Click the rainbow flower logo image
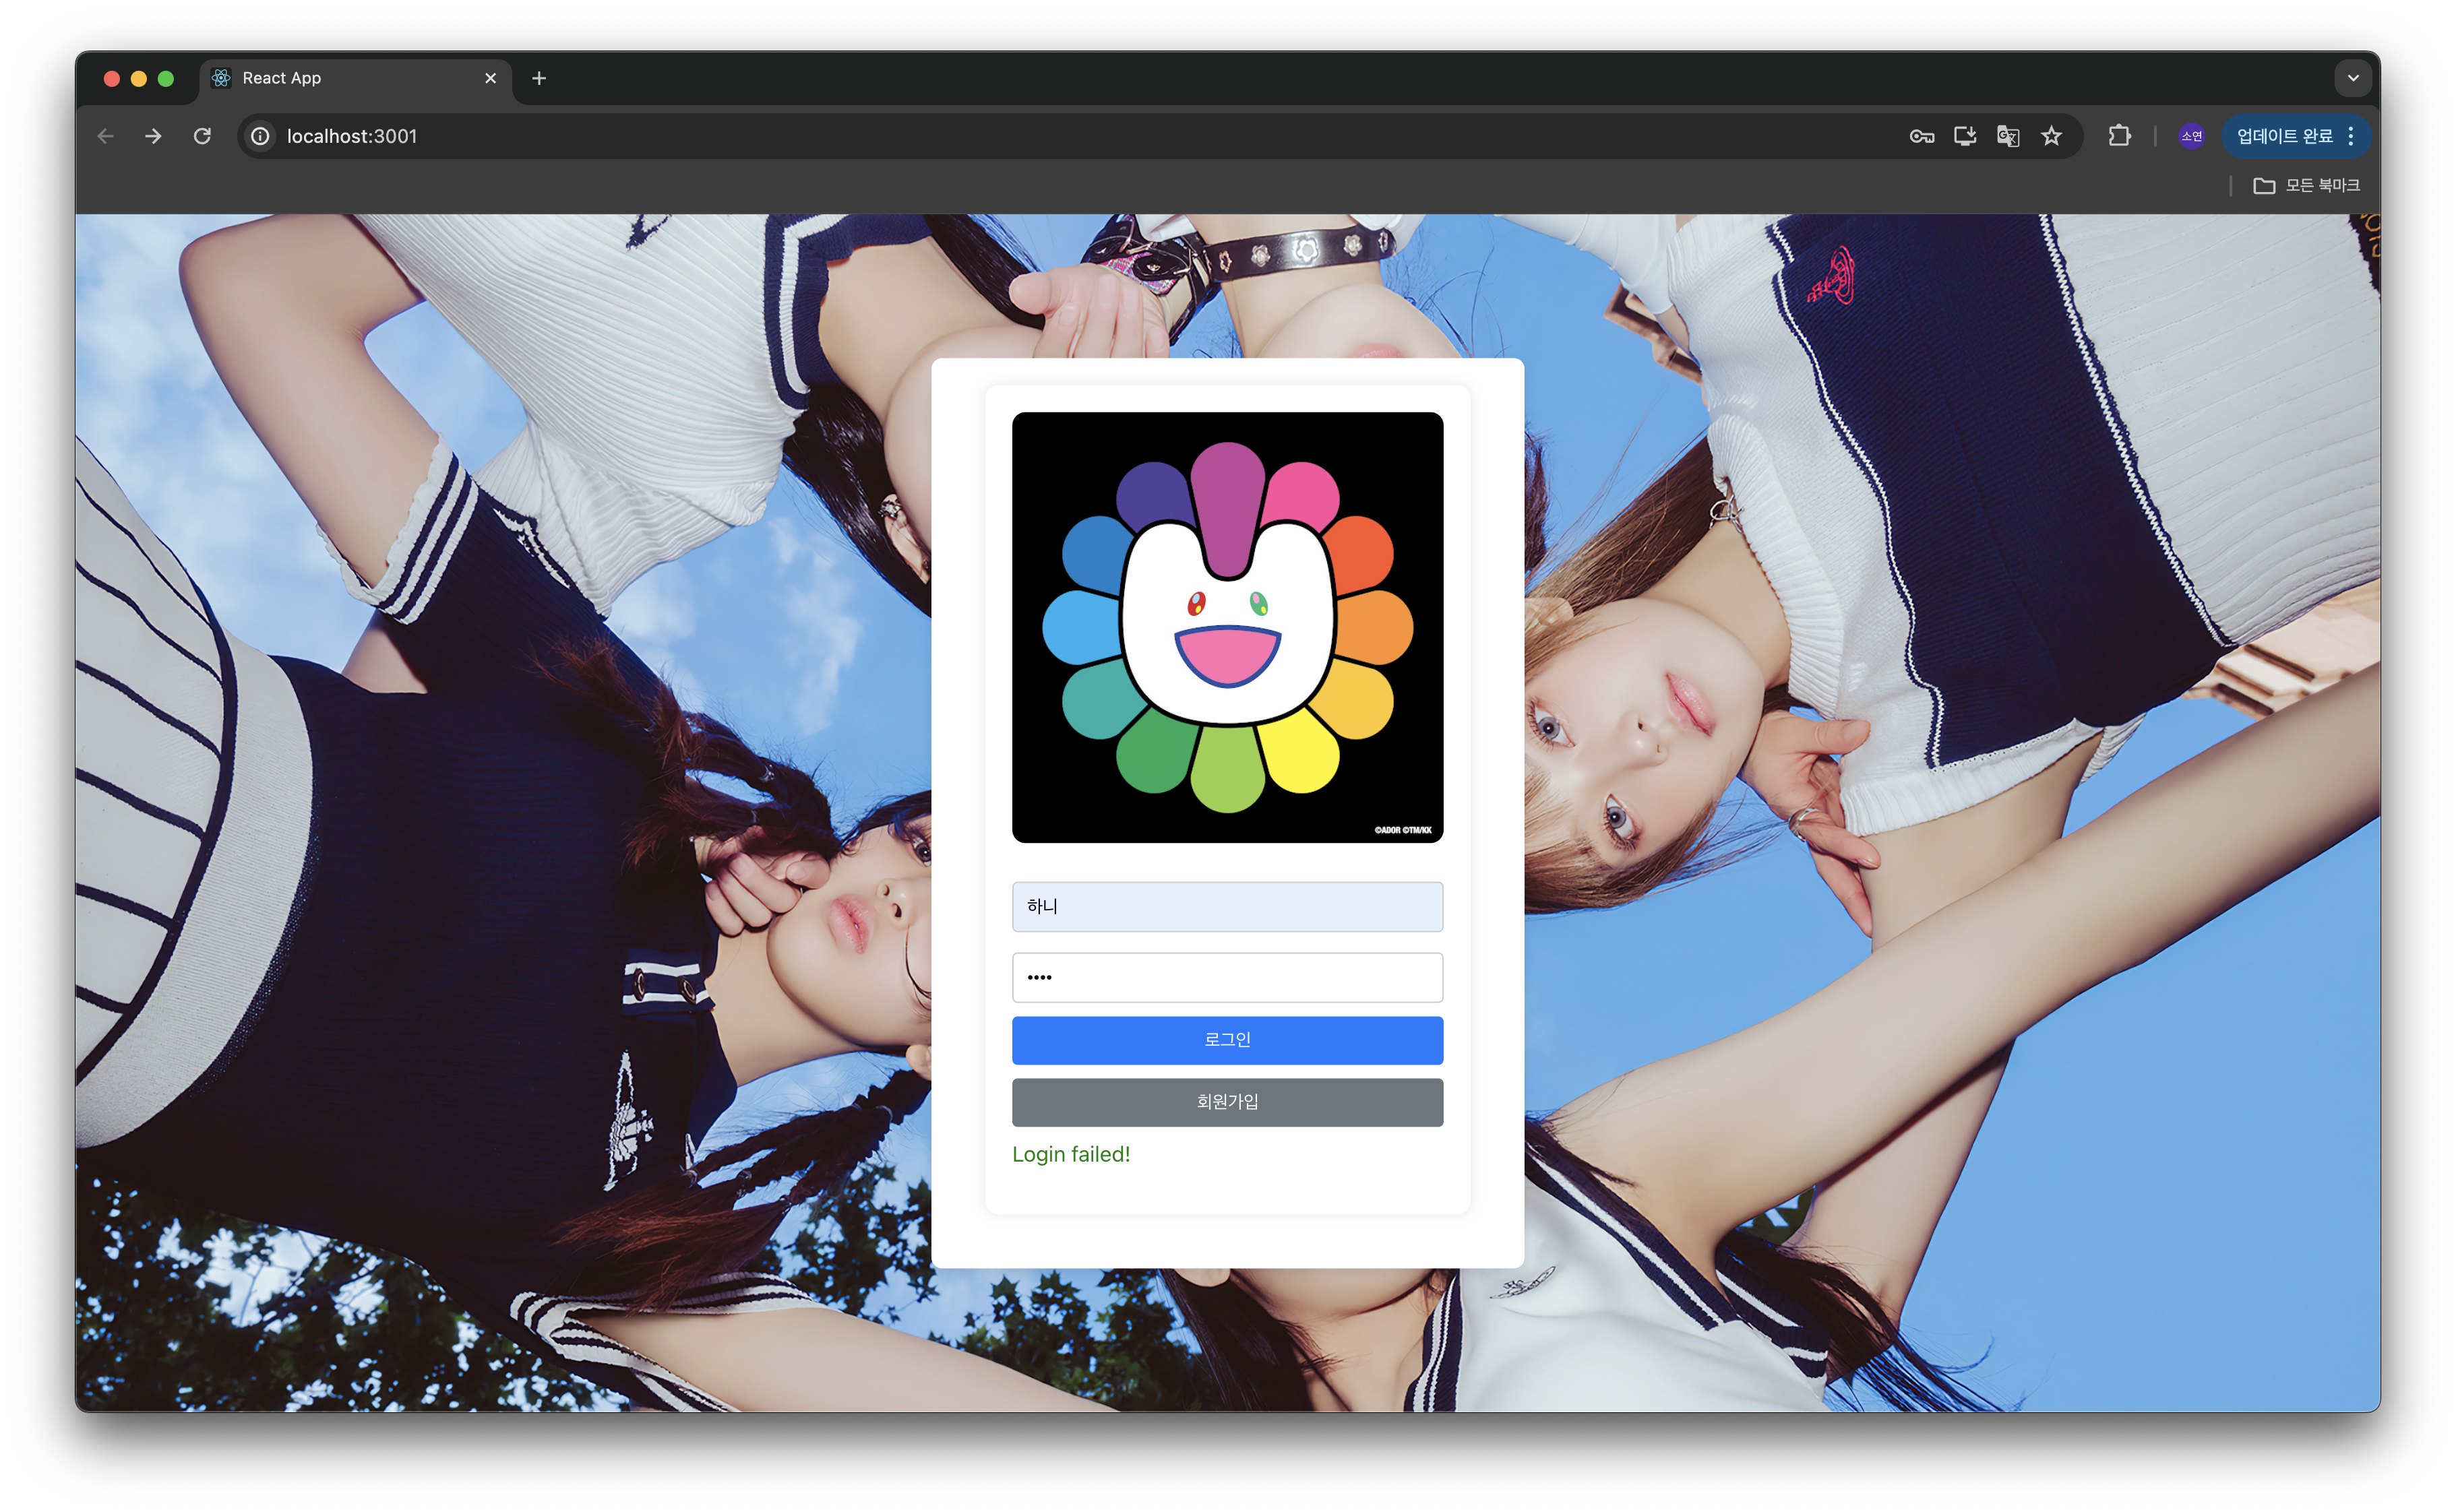Screen dimensions: 2456x1512 [x=1227, y=627]
